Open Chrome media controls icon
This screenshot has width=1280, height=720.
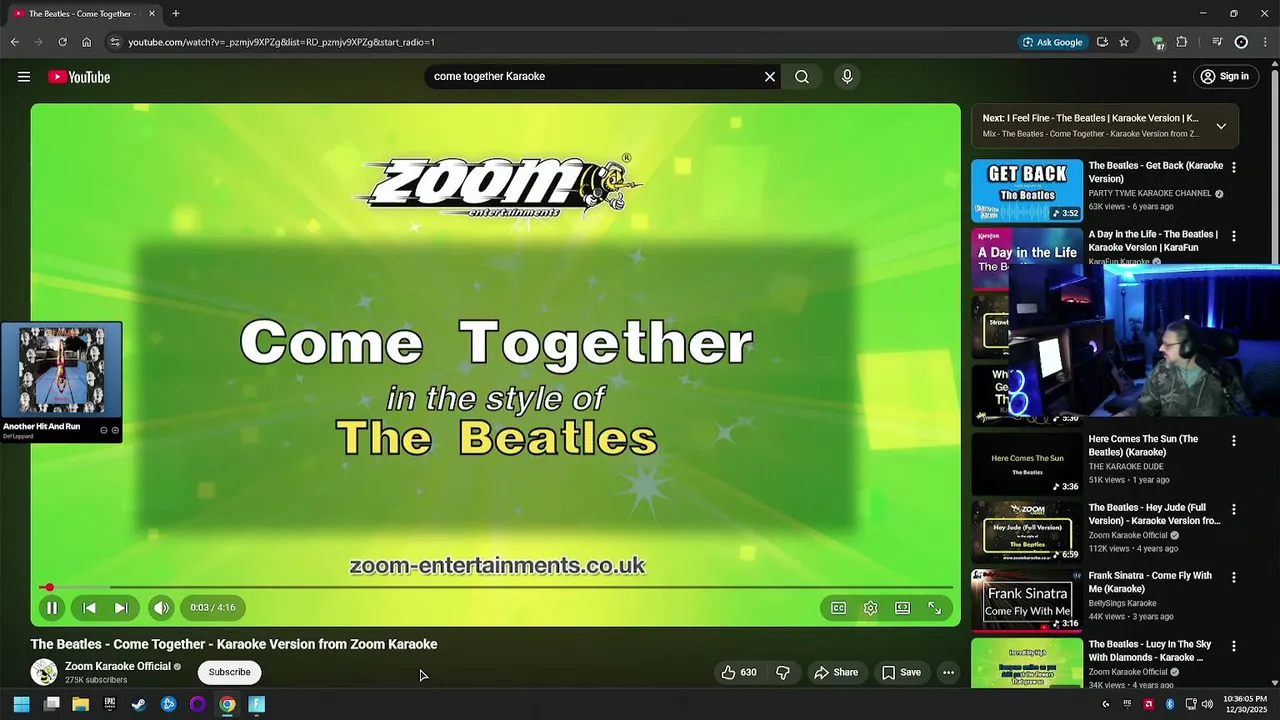(1217, 42)
